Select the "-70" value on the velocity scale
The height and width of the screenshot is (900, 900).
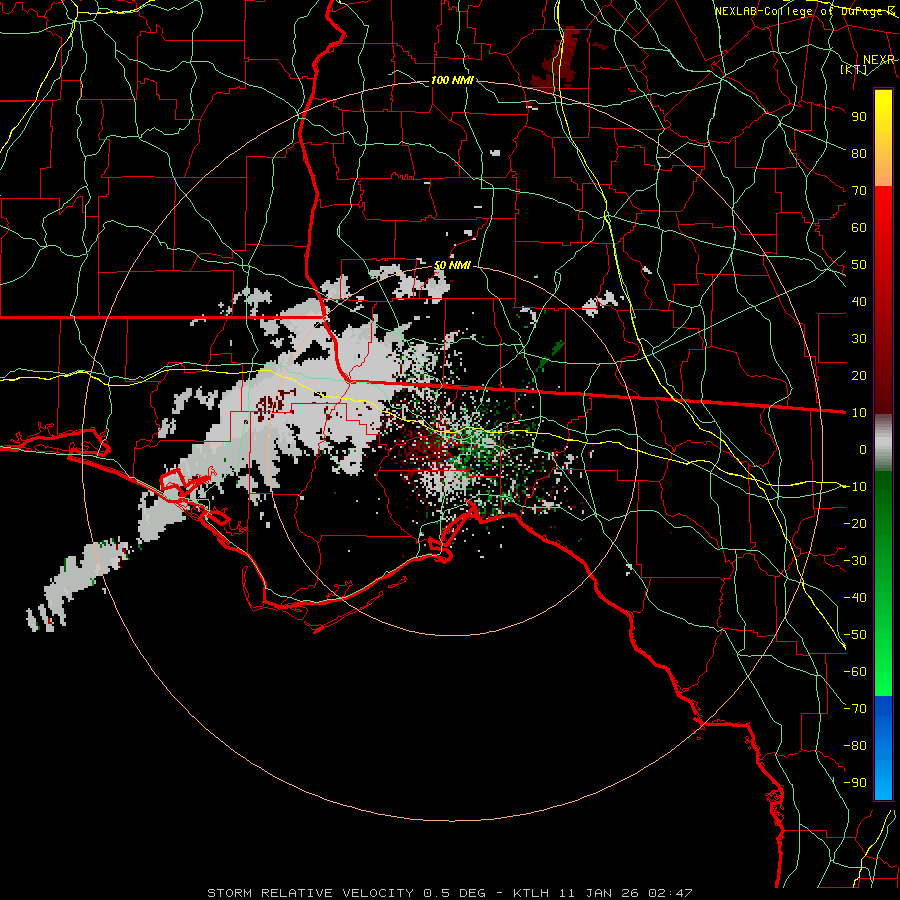pos(855,709)
